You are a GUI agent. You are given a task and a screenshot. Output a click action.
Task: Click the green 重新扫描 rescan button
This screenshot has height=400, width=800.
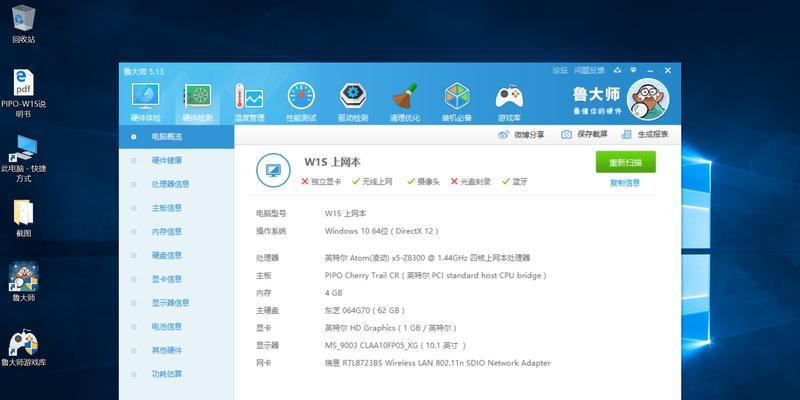tap(626, 162)
